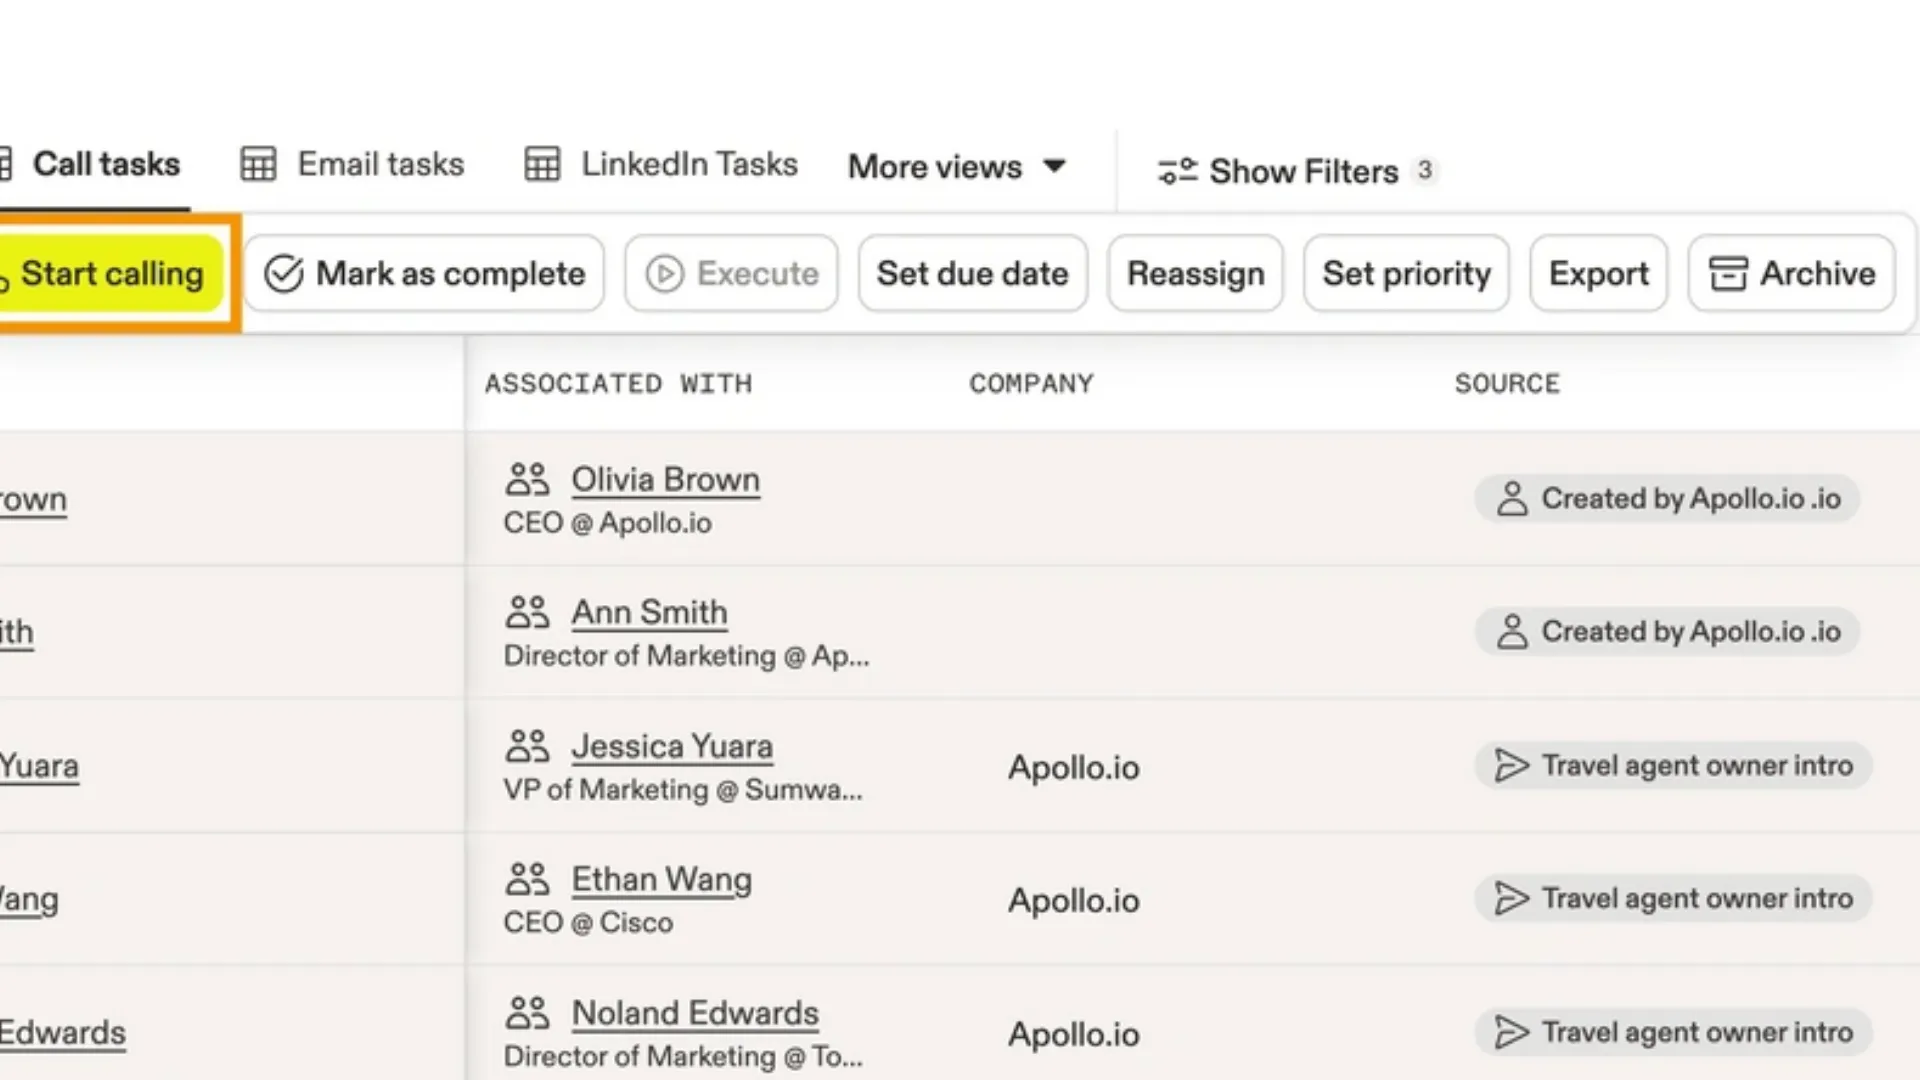
Task: Click the people icon next to Olivia Brown
Action: point(527,480)
